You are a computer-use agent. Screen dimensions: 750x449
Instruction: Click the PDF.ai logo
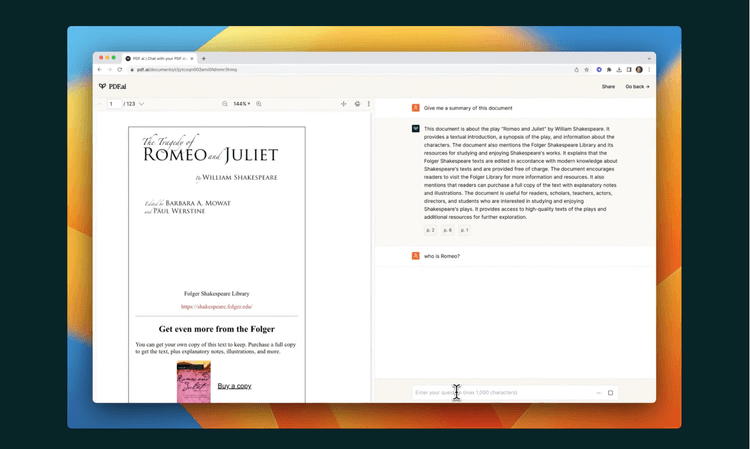112,87
